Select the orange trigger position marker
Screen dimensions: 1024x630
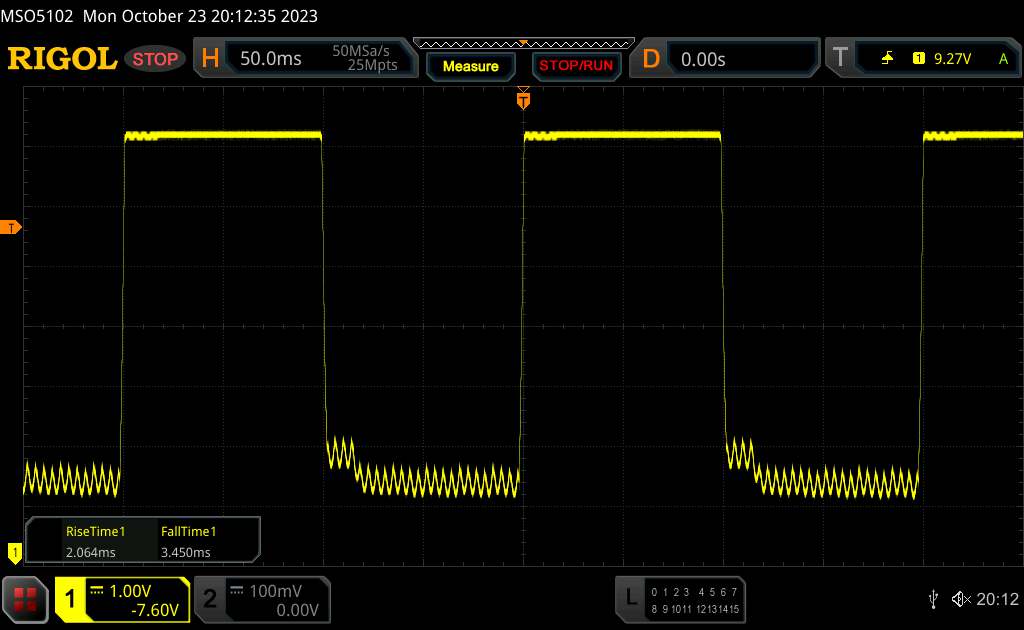(522, 99)
